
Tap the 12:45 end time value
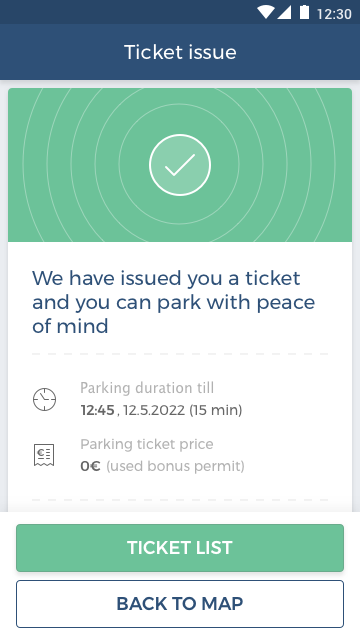(98, 410)
